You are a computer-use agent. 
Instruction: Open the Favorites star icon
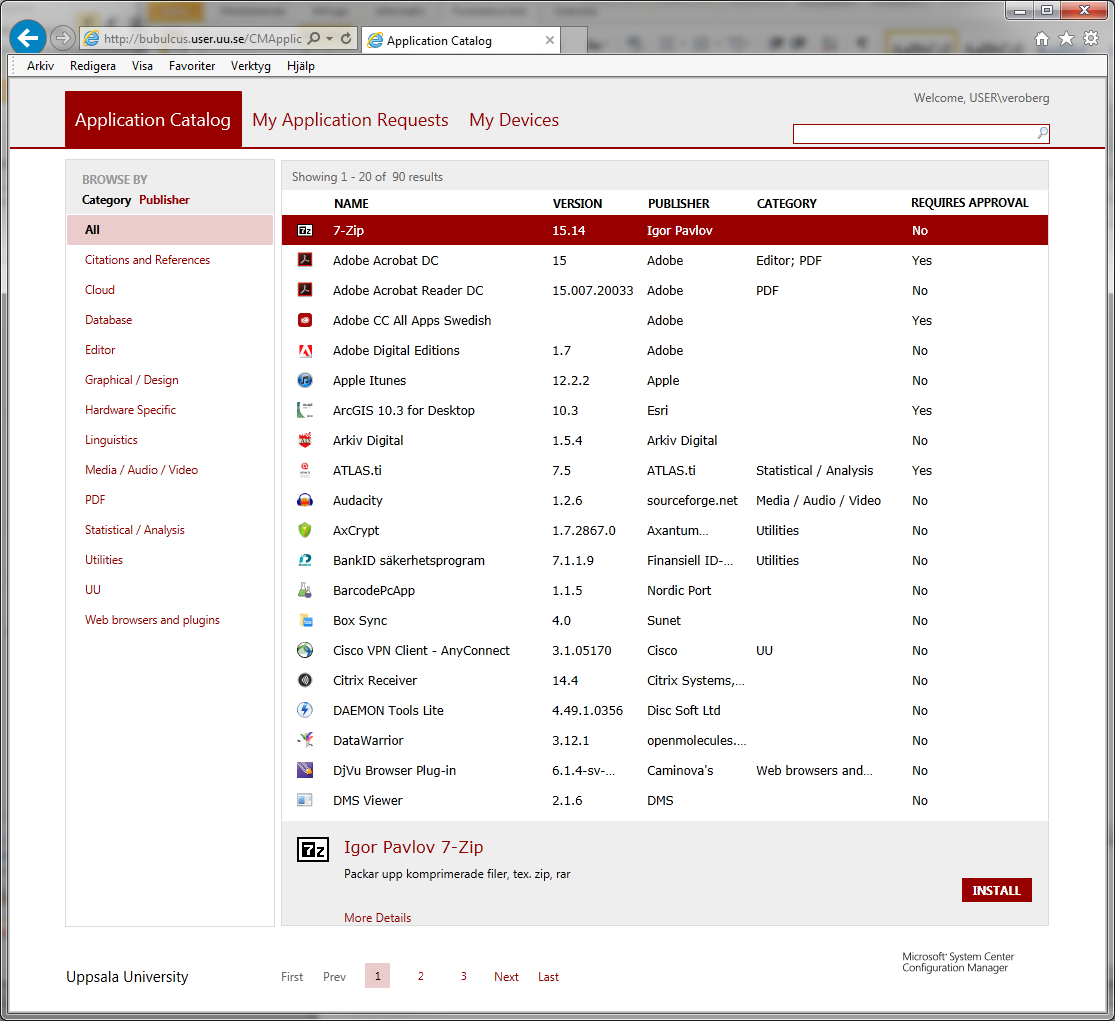1067,38
